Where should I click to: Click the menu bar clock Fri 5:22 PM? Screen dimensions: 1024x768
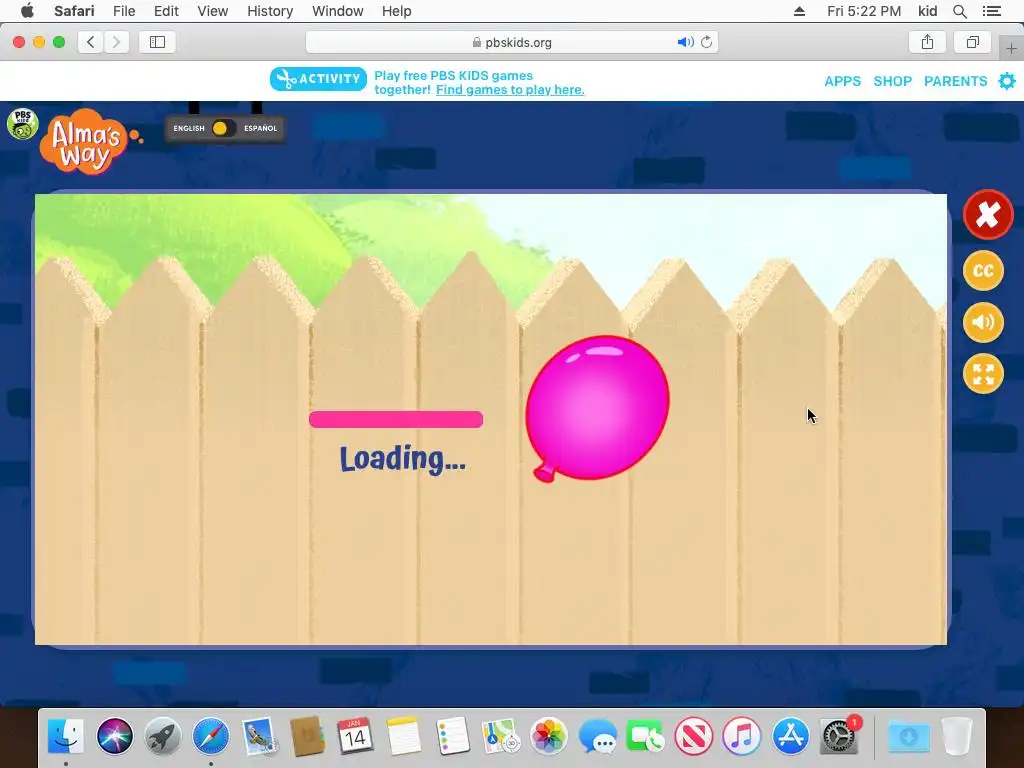tap(864, 11)
